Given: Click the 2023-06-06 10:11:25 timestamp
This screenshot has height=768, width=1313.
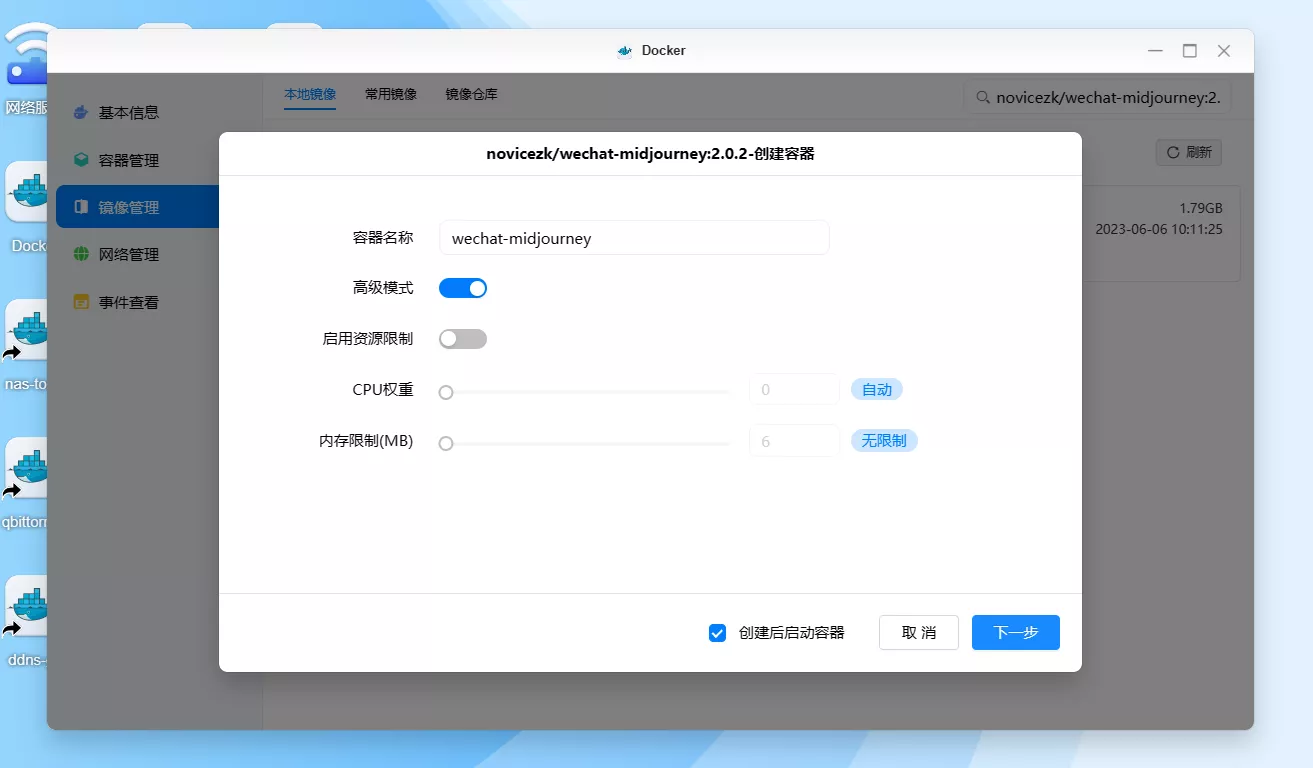Looking at the screenshot, I should point(1159,229).
